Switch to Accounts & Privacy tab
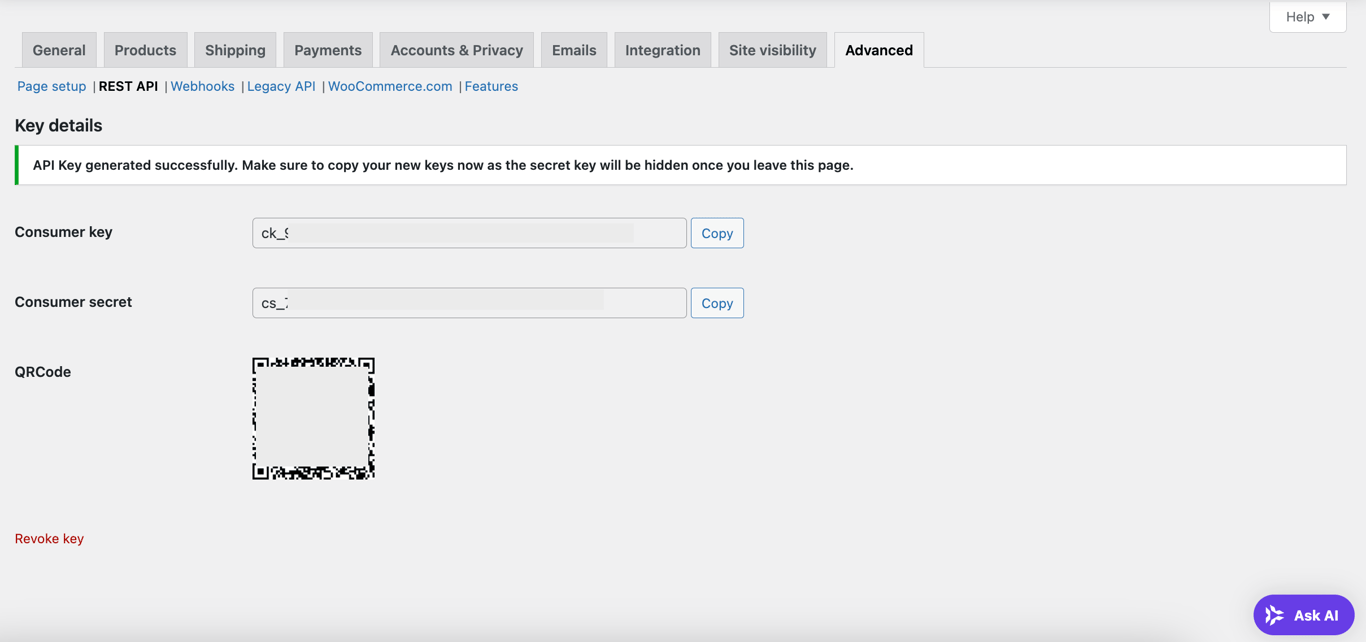1366x642 pixels. pyautogui.click(x=456, y=49)
